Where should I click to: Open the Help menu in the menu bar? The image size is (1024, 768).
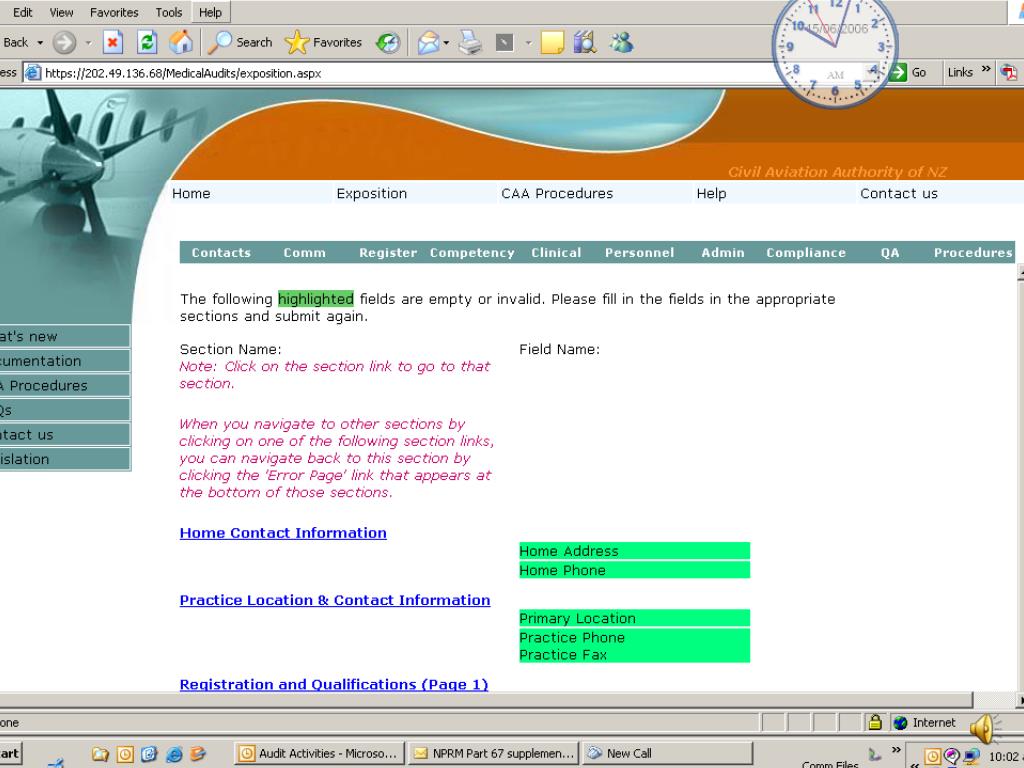(210, 12)
